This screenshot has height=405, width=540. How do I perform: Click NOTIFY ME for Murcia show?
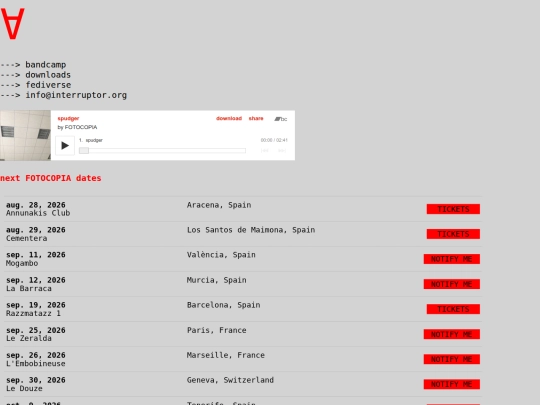[x=451, y=284]
